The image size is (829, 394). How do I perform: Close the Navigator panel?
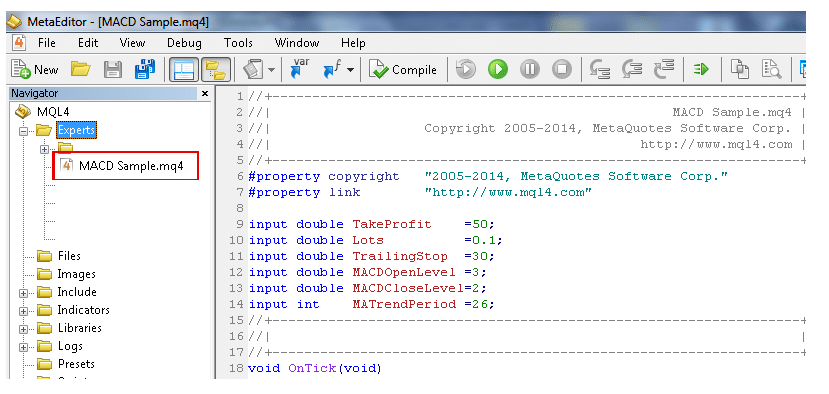(205, 94)
